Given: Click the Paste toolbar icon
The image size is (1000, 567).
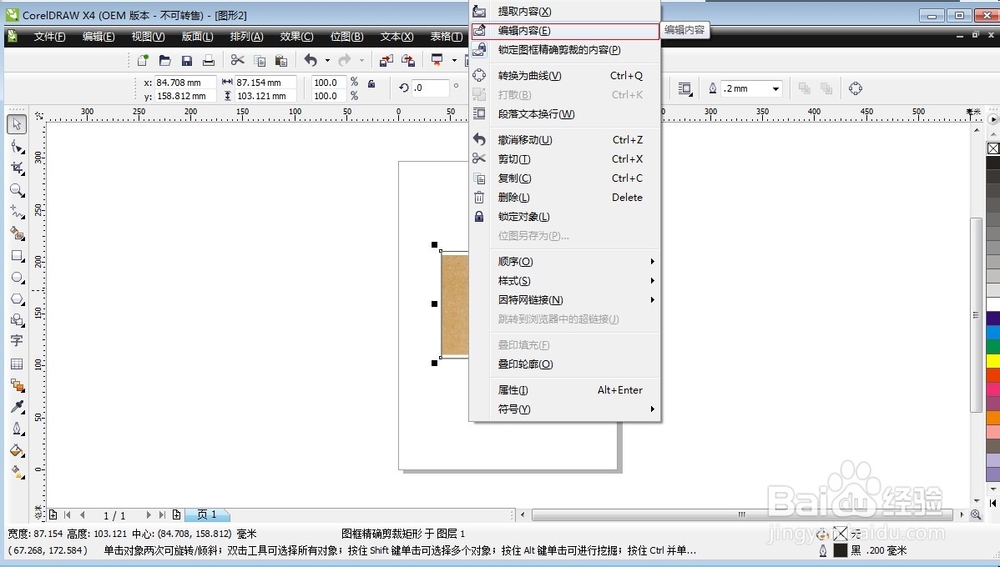Looking at the screenshot, I should point(281,61).
